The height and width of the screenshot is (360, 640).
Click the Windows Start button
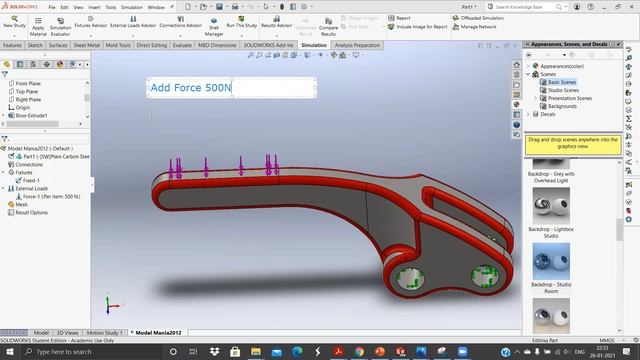(x=10, y=351)
